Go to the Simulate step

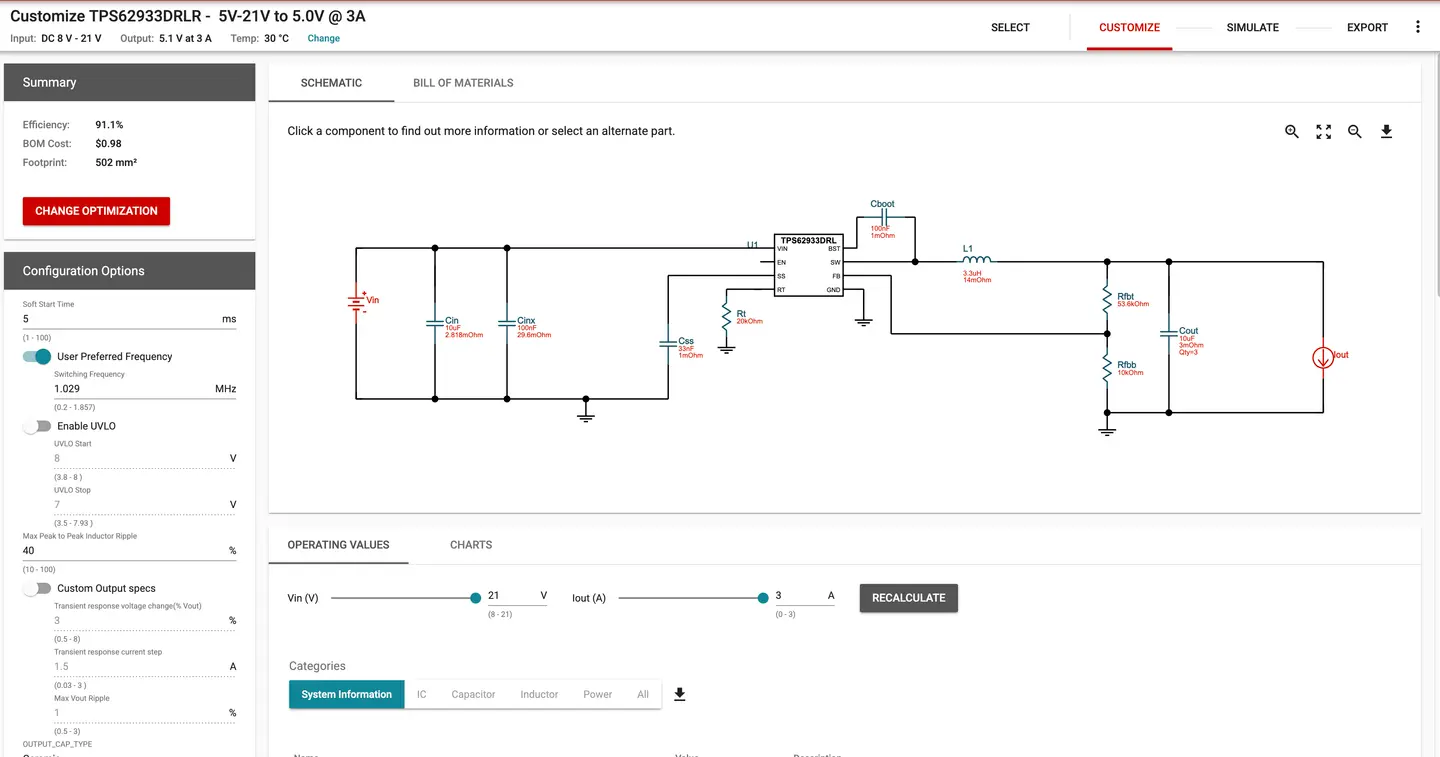tap(1253, 27)
